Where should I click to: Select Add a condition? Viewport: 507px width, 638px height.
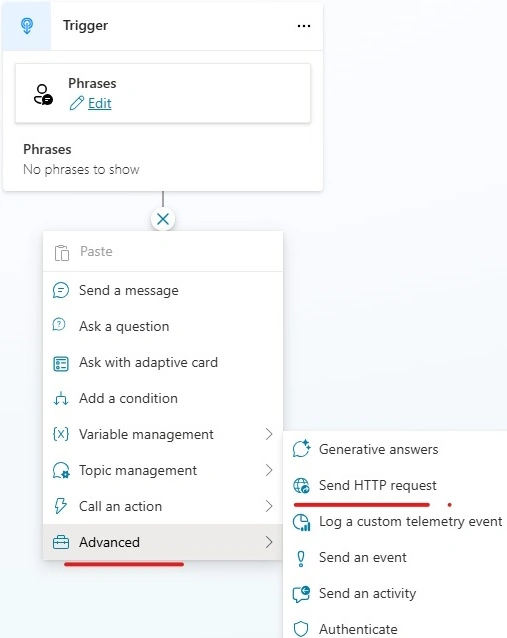point(163,398)
